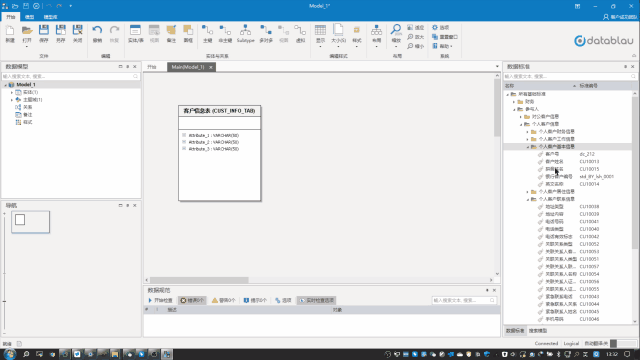Screen dimensions: 640x360
Task: Open the document tabs list dropdown arrow
Action: pyautogui.click(x=497, y=67)
